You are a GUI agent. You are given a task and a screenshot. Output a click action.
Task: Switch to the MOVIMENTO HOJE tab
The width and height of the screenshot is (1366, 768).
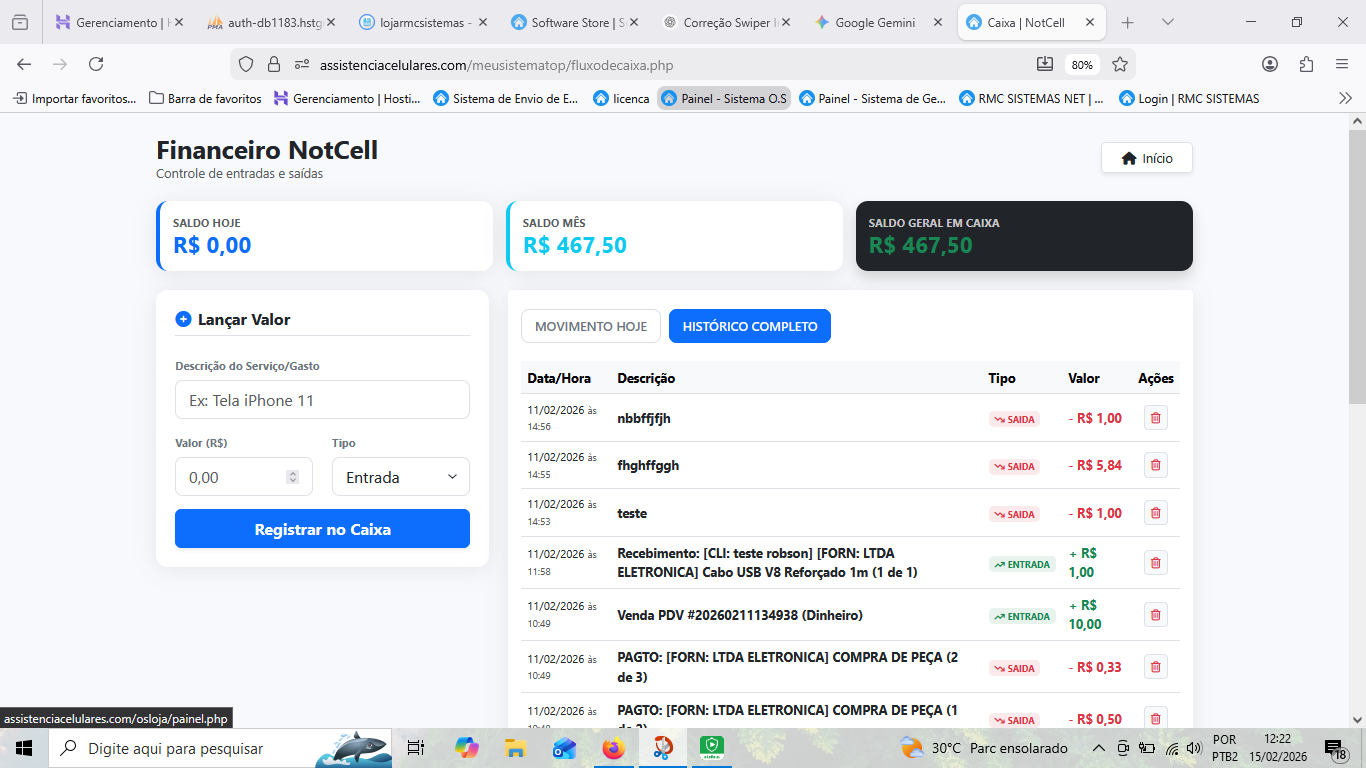(591, 326)
